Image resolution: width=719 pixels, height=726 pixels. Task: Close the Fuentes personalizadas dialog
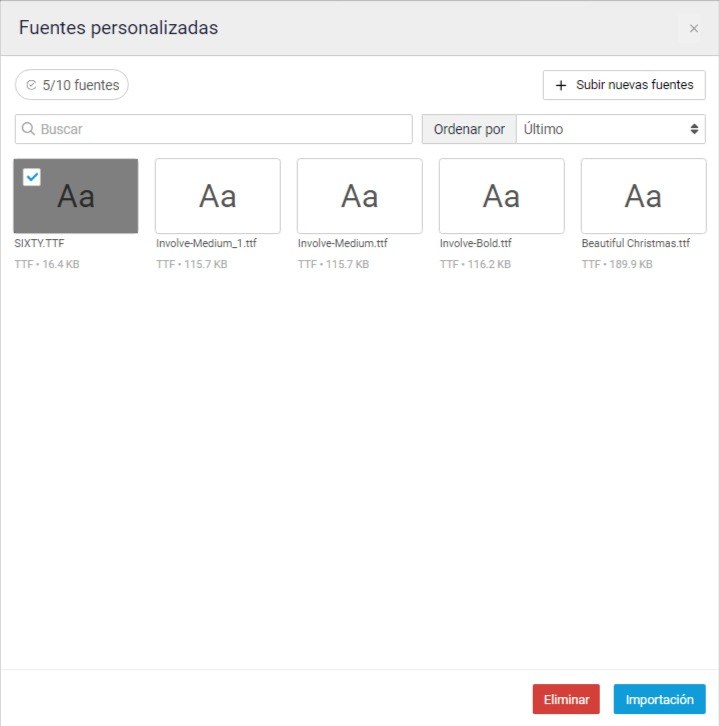(694, 28)
